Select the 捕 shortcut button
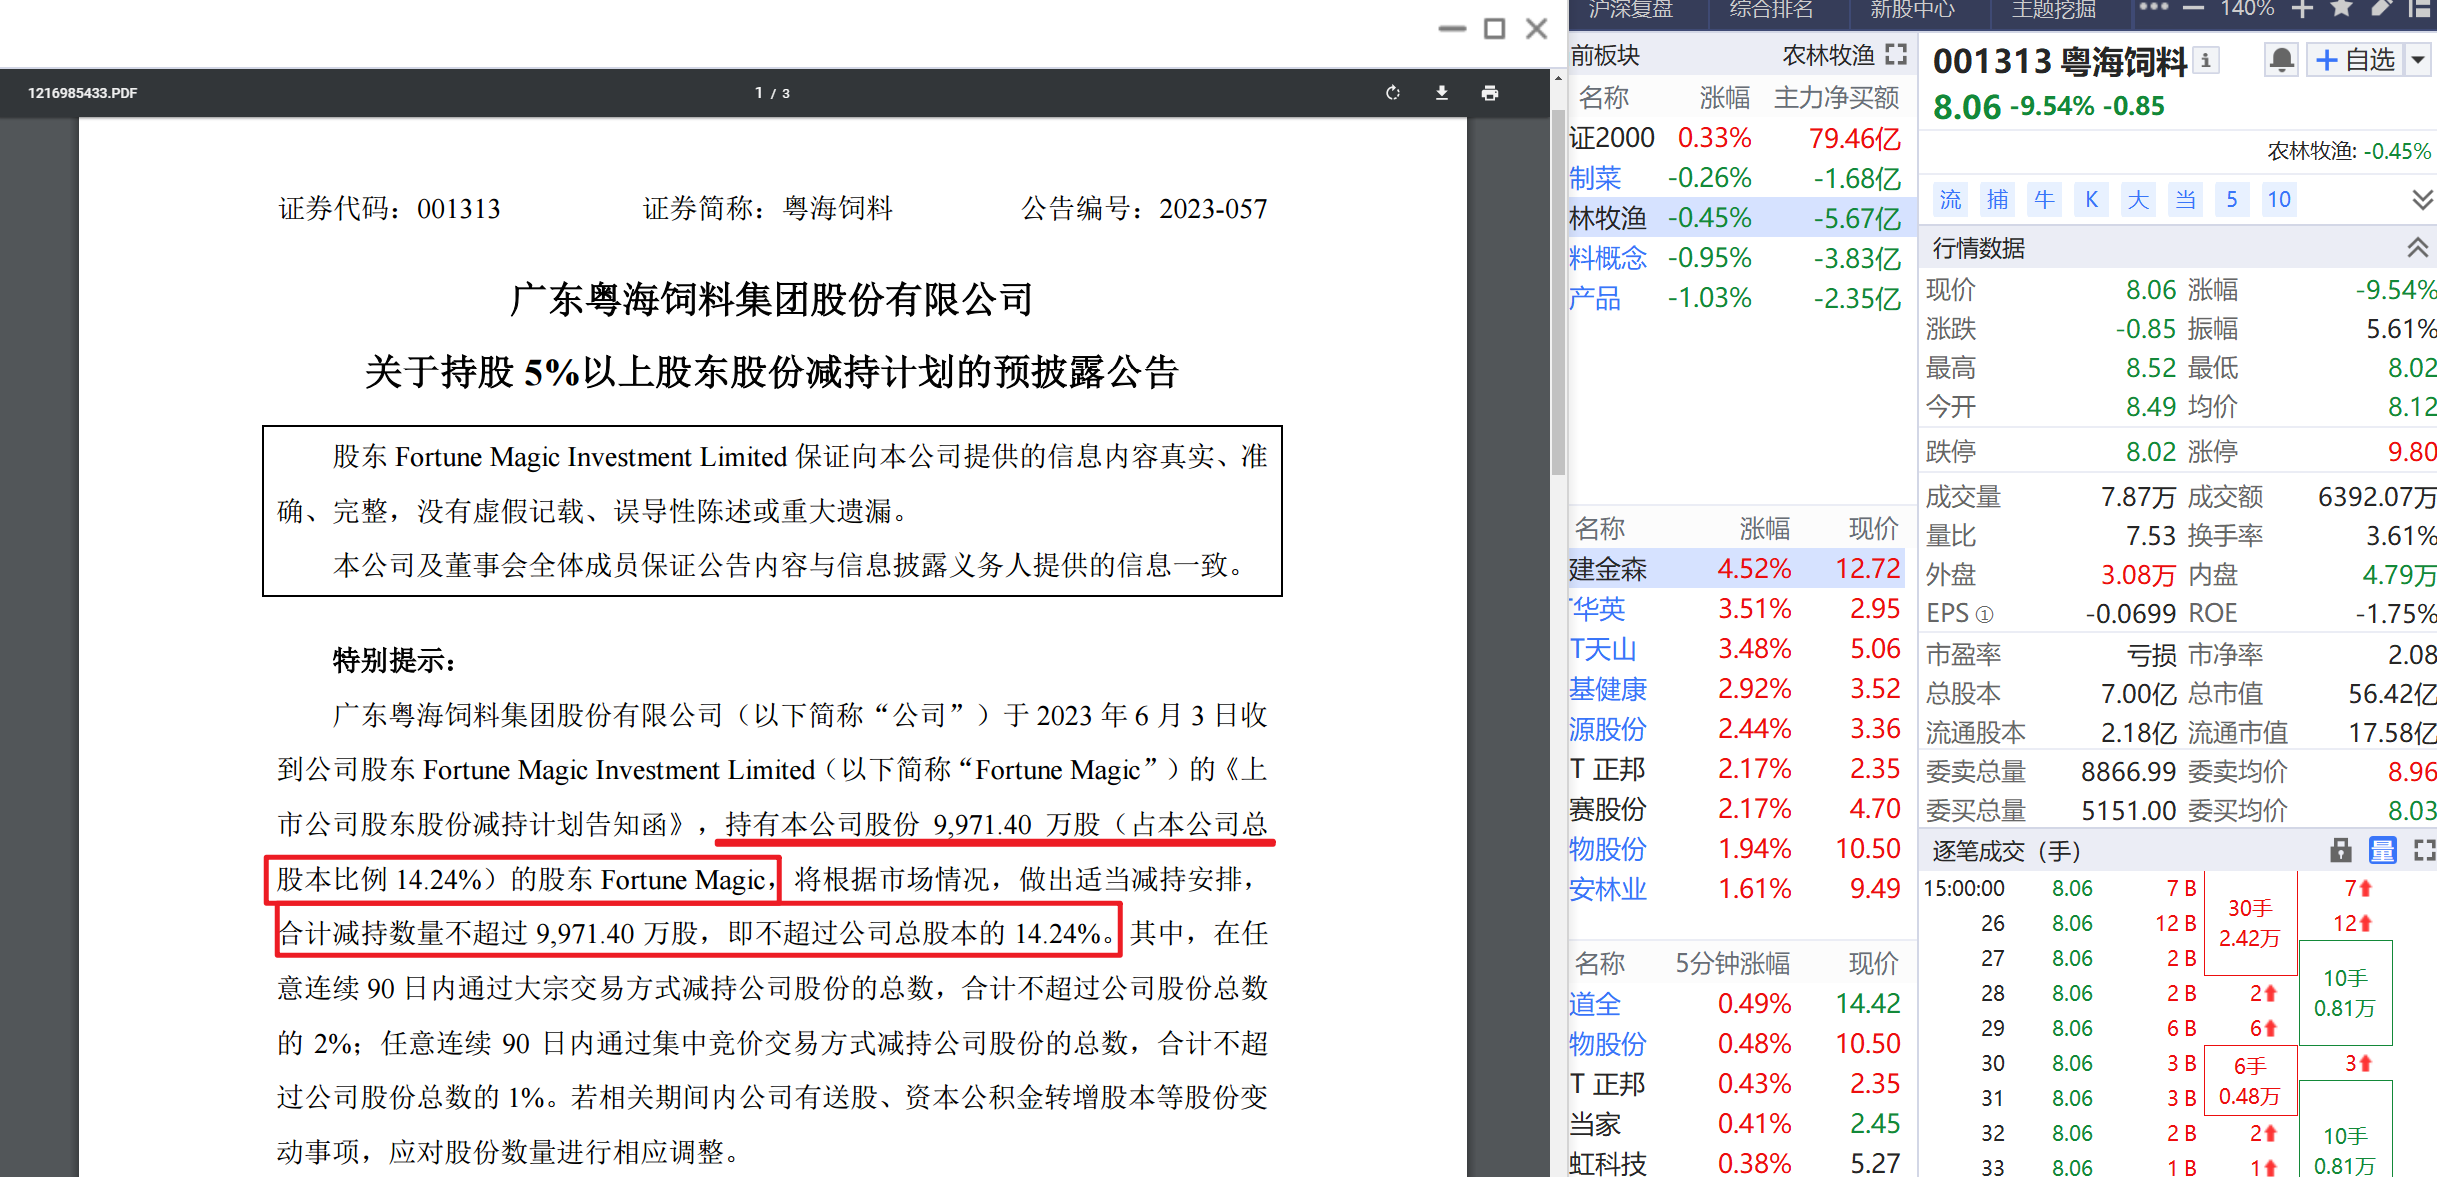Screen dimensions: 2437x1177 [1997, 199]
